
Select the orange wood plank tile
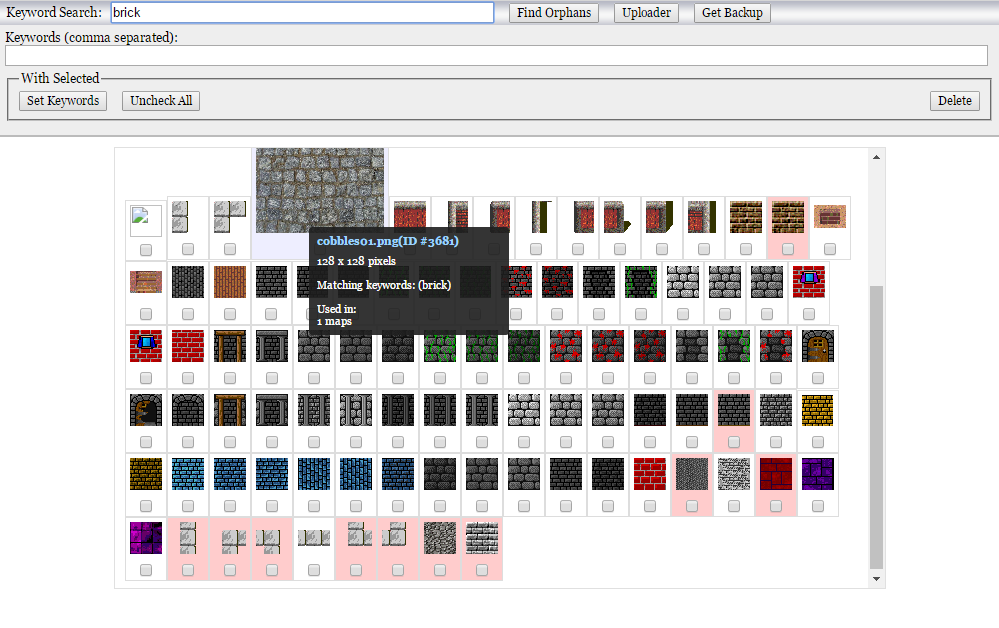tap(230, 282)
